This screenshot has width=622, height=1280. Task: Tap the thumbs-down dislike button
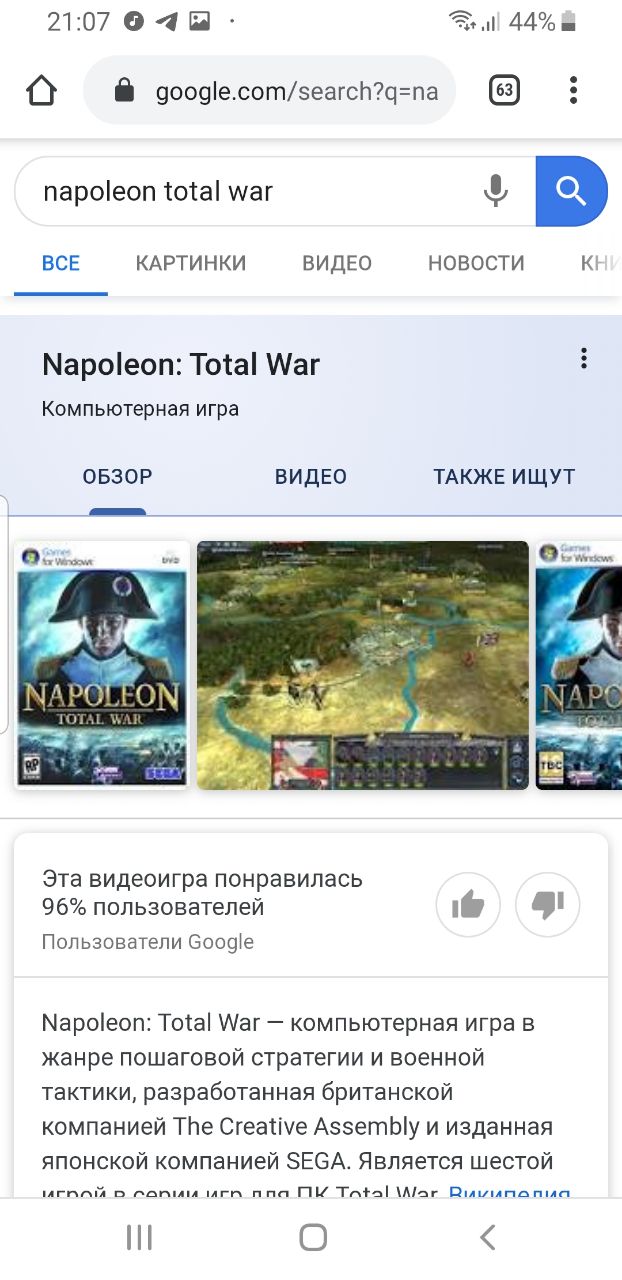coord(548,907)
